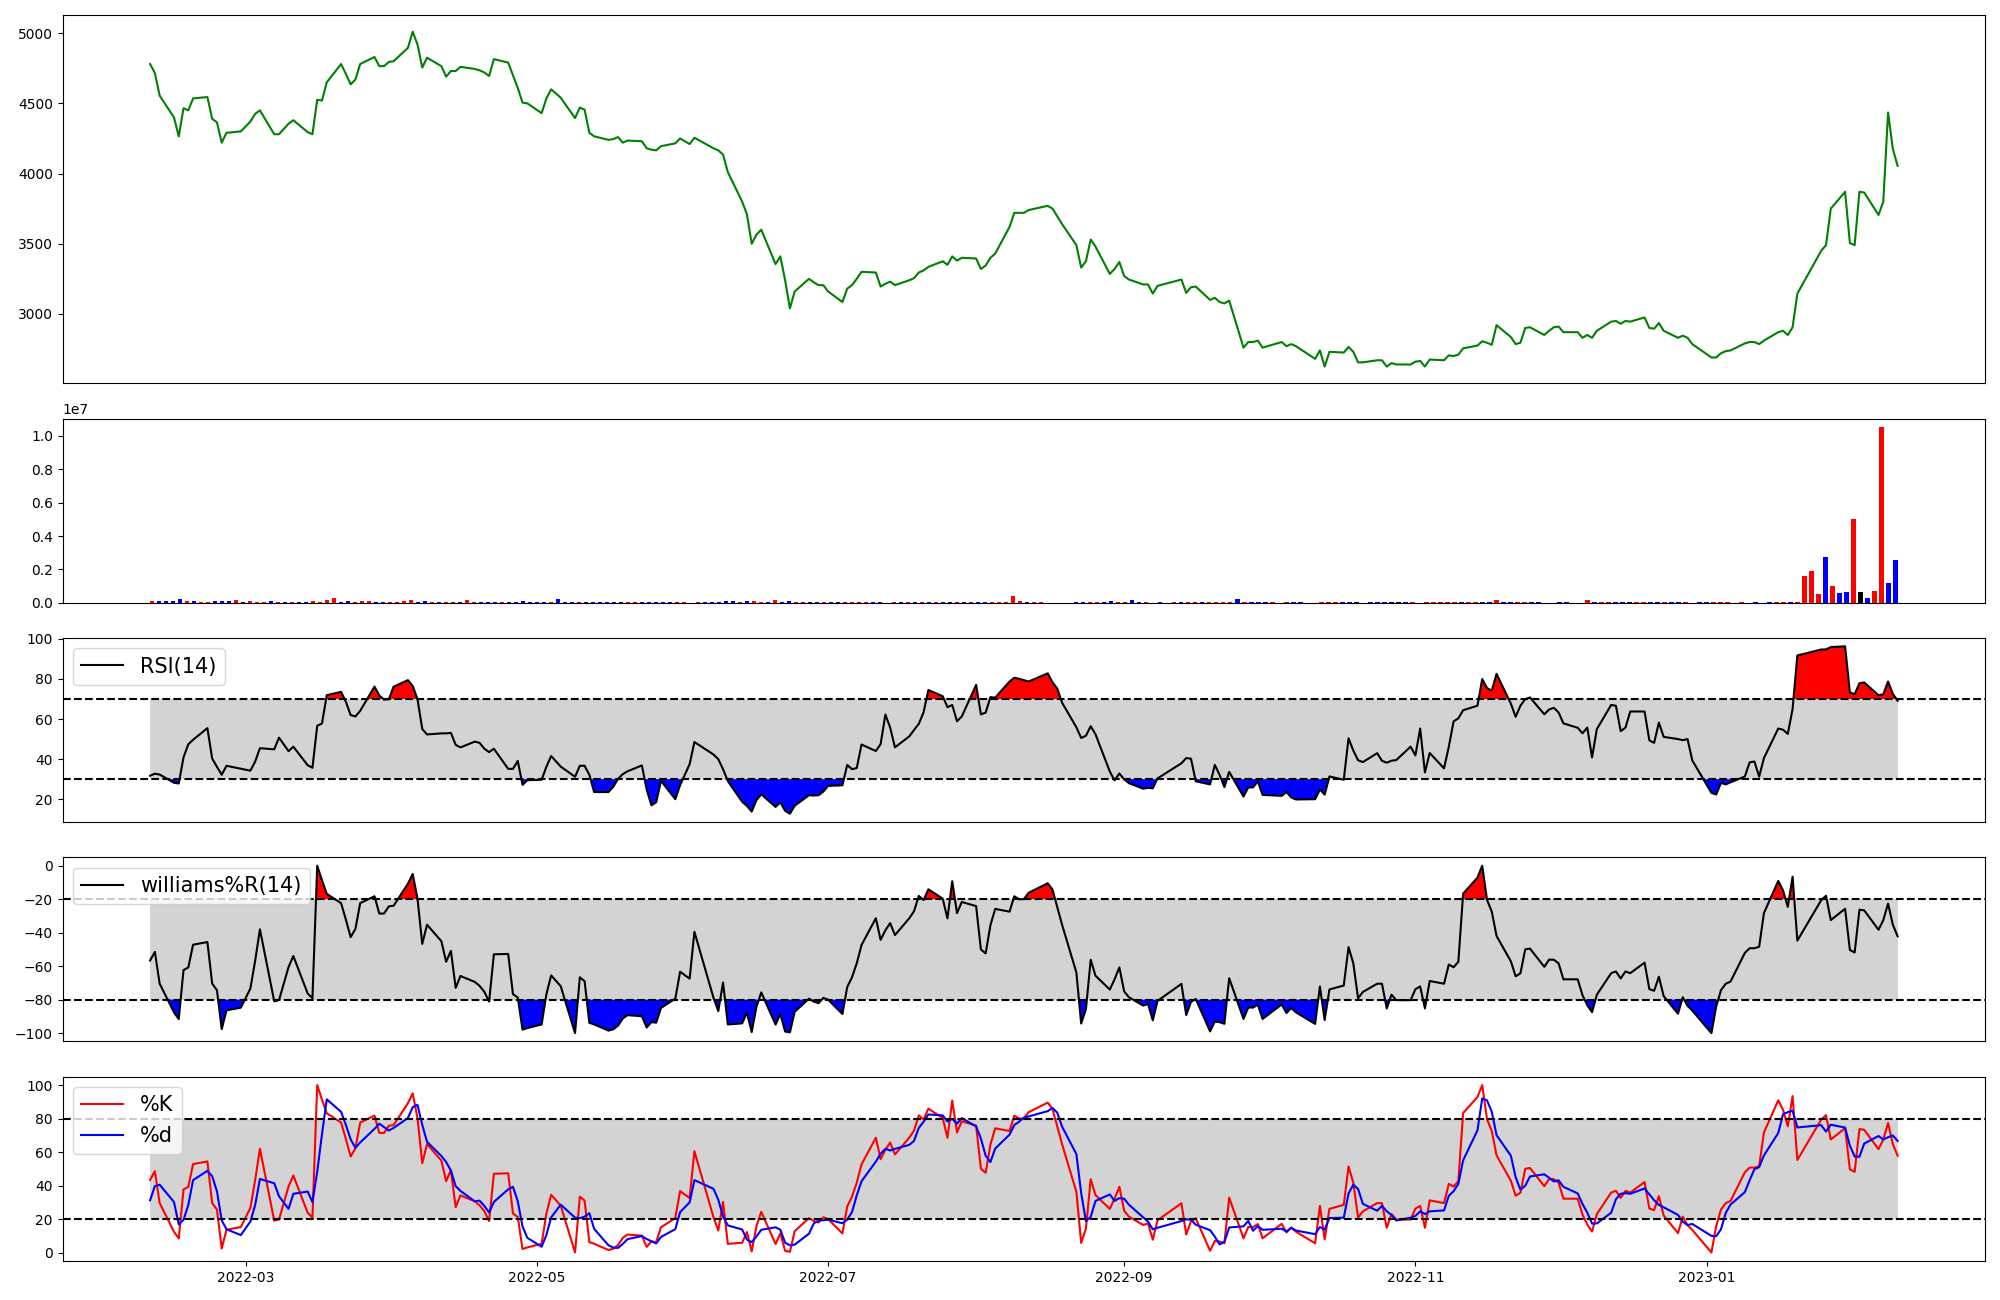Click the large red RSI overbought area in 2023
Image resolution: width=2000 pixels, height=1300 pixels.
click(x=1820, y=675)
